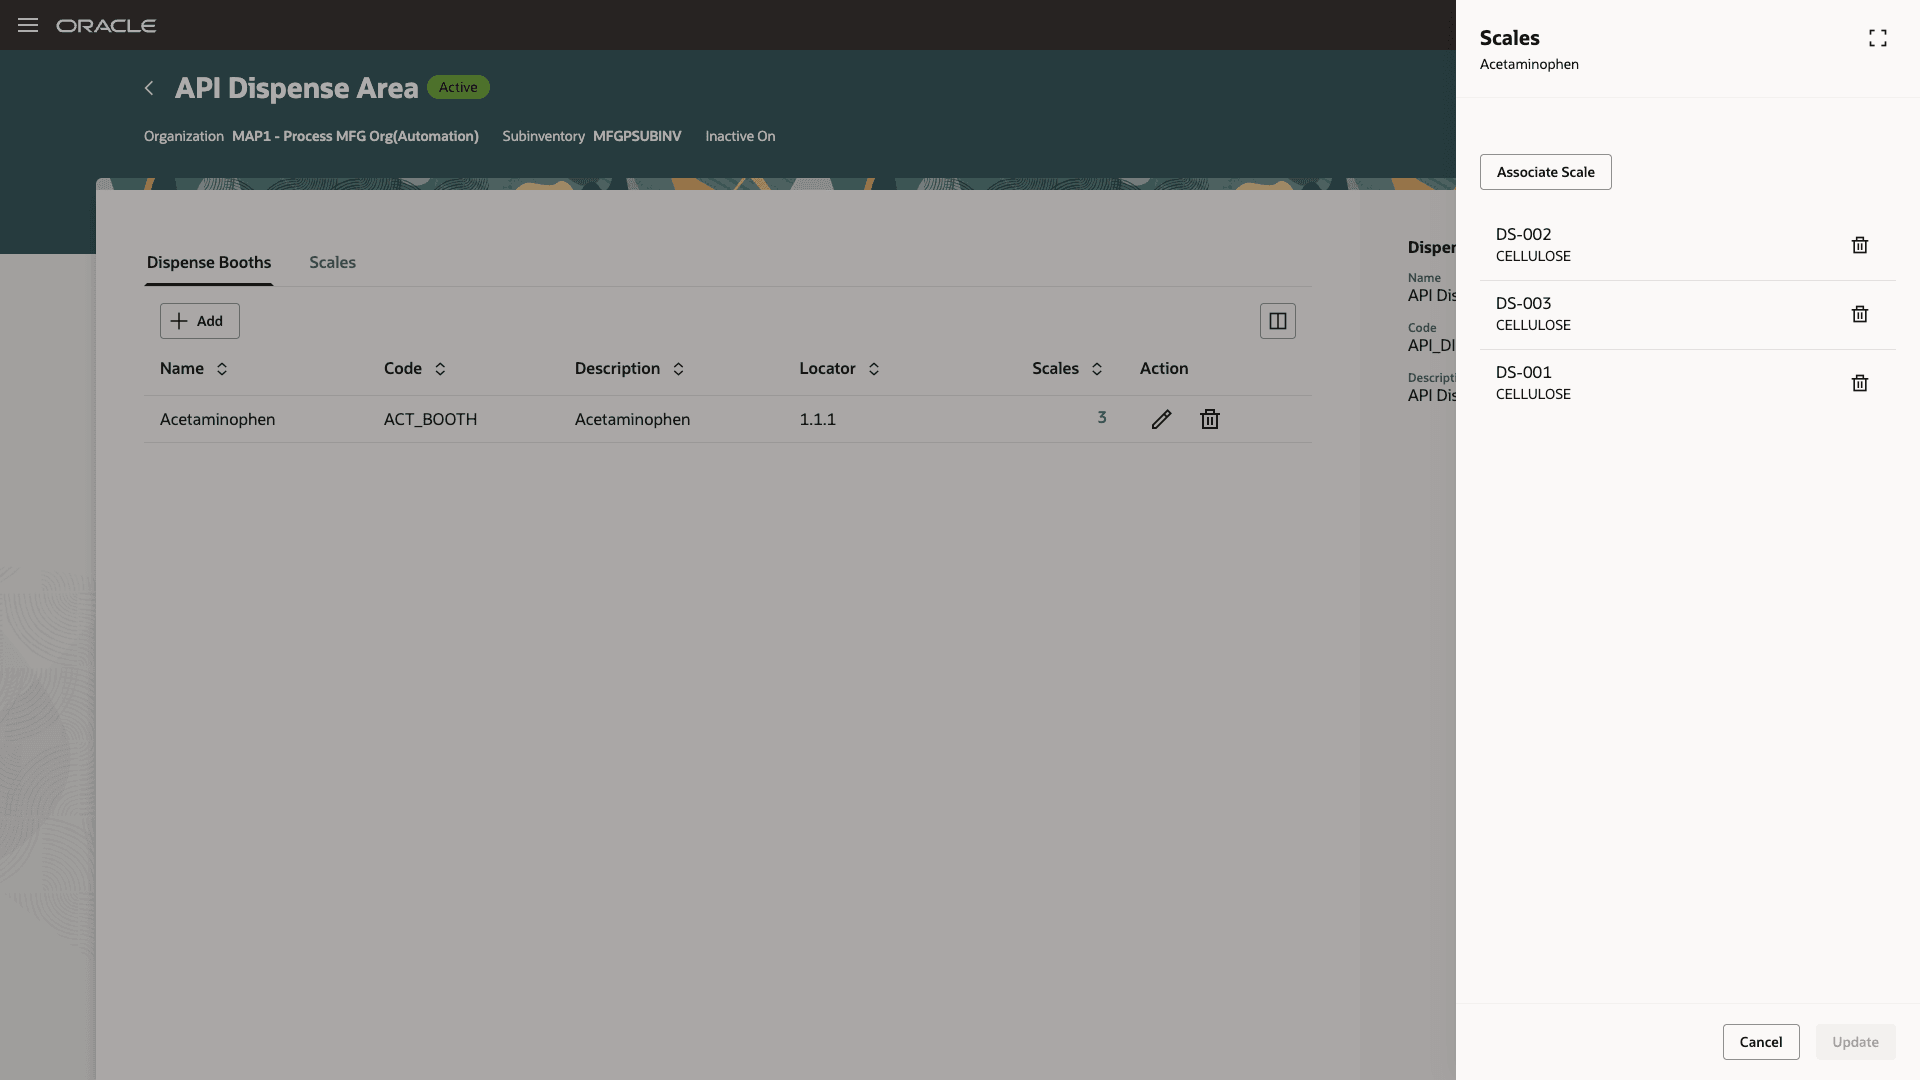Switch to the Dispense Booths tab
The width and height of the screenshot is (1920, 1080).
point(209,262)
